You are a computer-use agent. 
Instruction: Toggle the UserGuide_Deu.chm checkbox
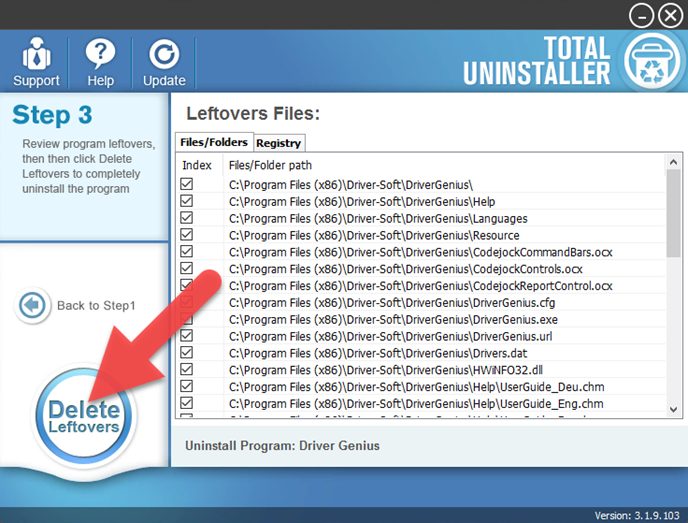pyautogui.click(x=186, y=386)
